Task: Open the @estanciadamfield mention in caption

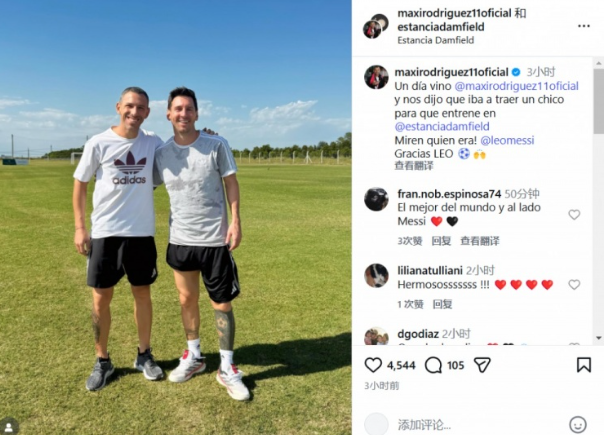Action: click(x=442, y=127)
